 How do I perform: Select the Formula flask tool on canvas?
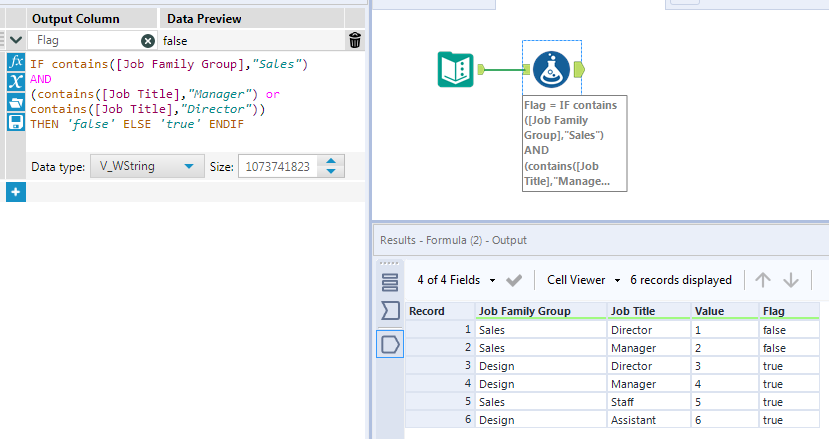tap(551, 69)
